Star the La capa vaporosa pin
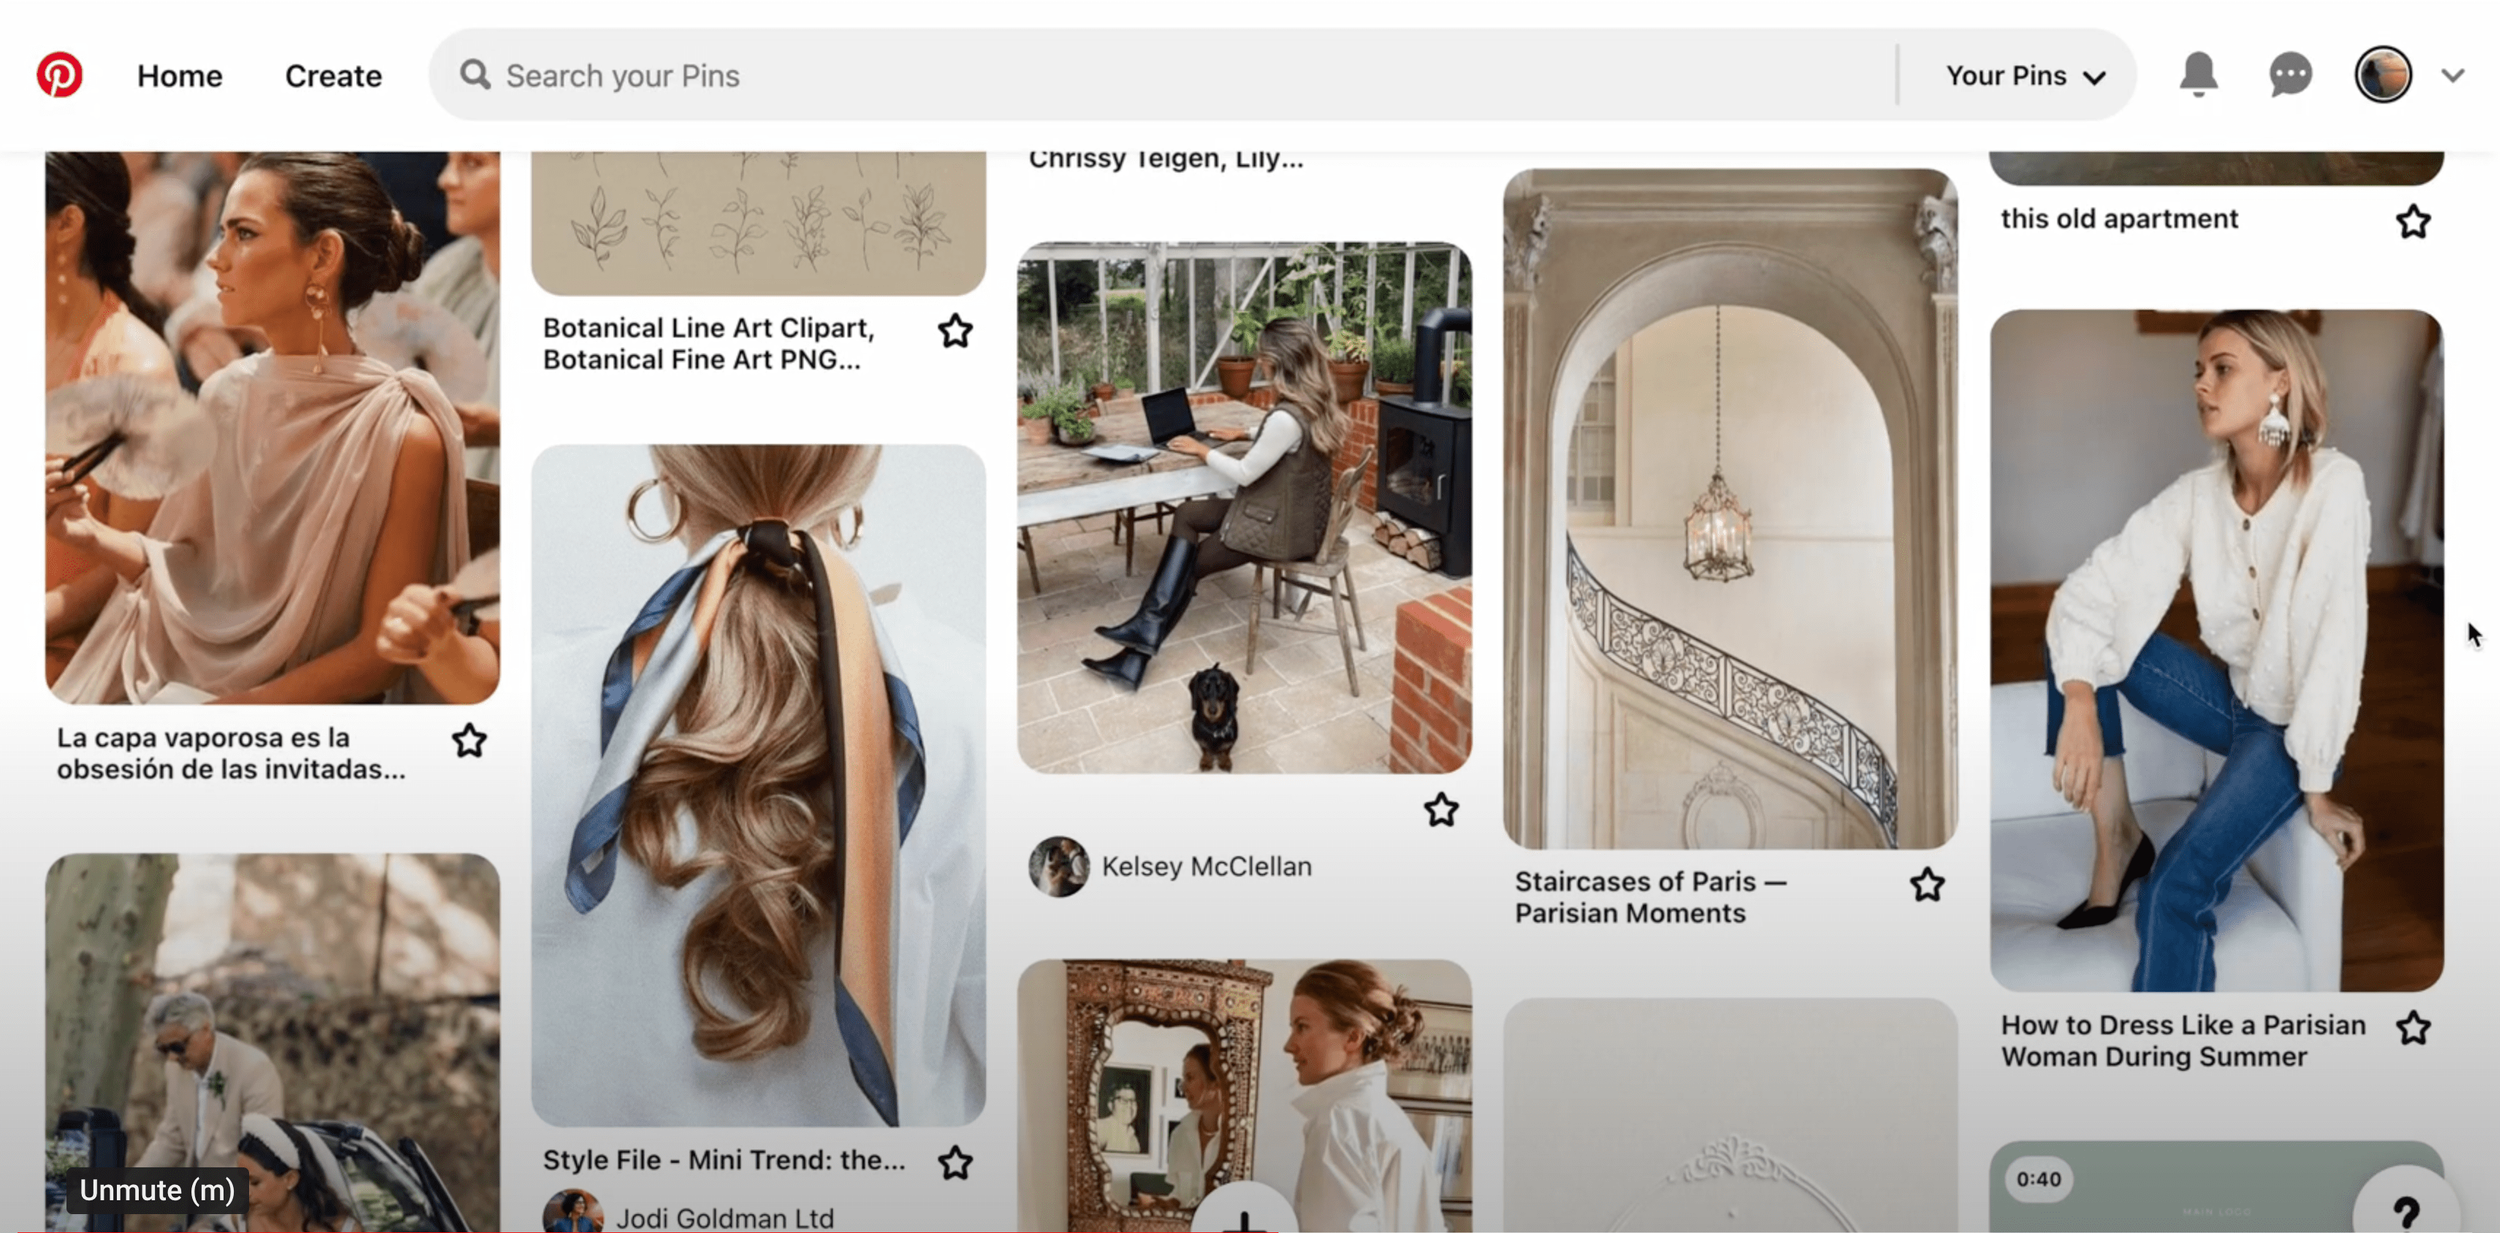Image resolution: width=2500 pixels, height=1233 pixels. (469, 741)
